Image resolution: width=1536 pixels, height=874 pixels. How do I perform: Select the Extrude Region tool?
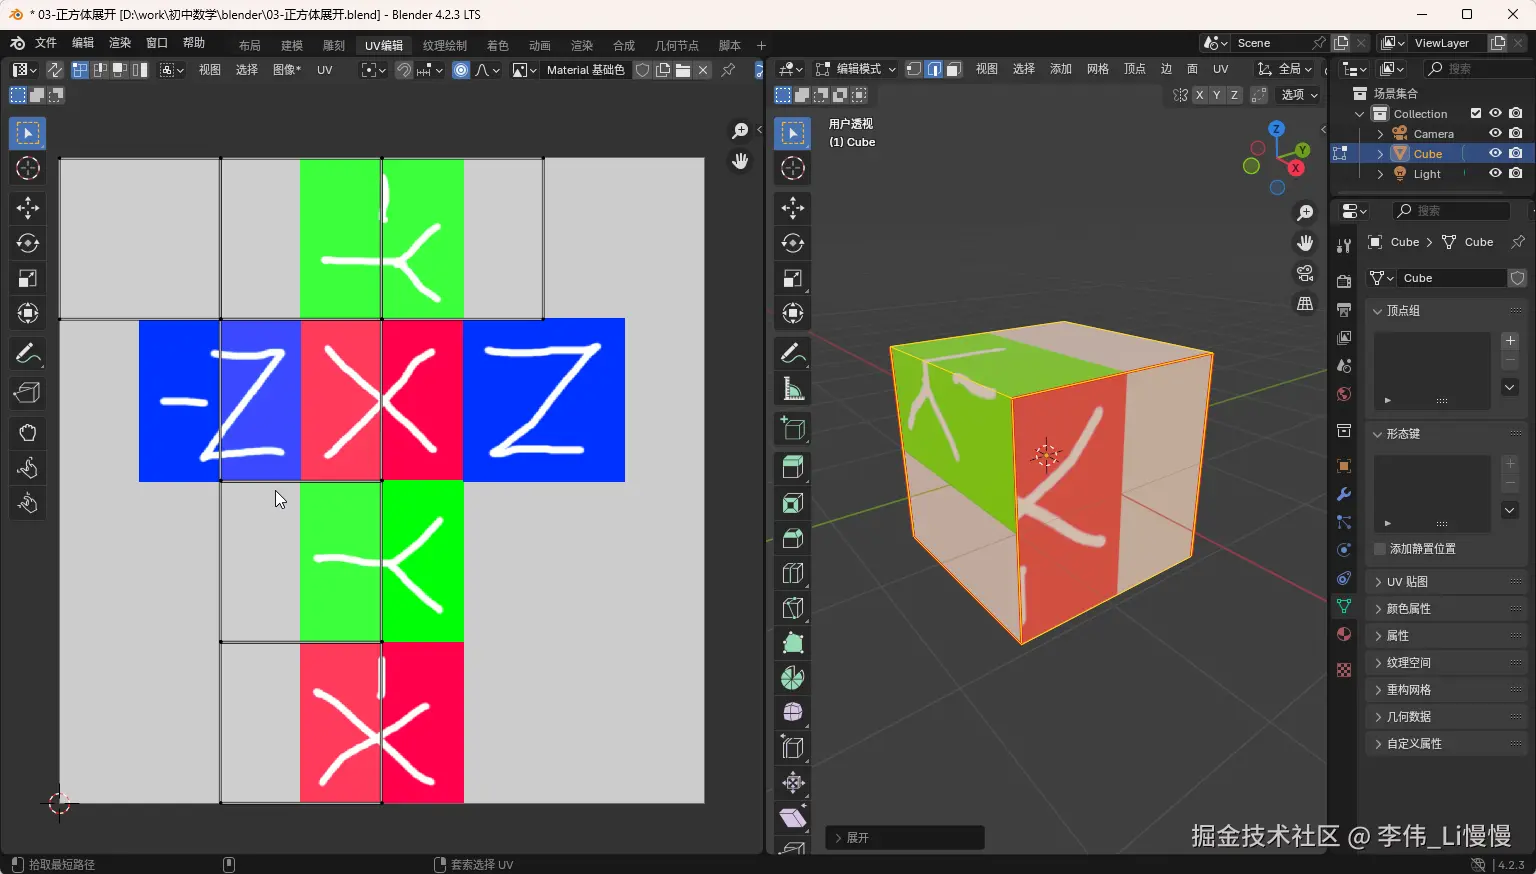point(793,467)
